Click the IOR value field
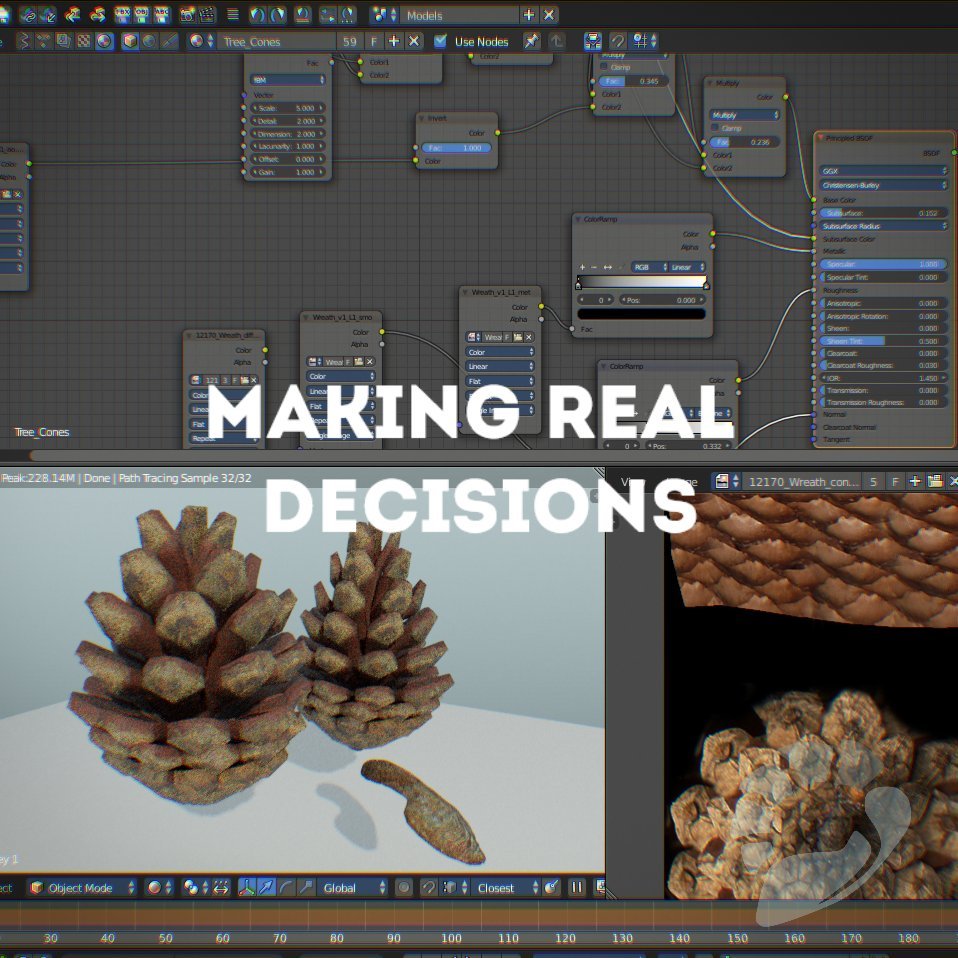Viewport: 958px width, 958px height. coord(883,378)
